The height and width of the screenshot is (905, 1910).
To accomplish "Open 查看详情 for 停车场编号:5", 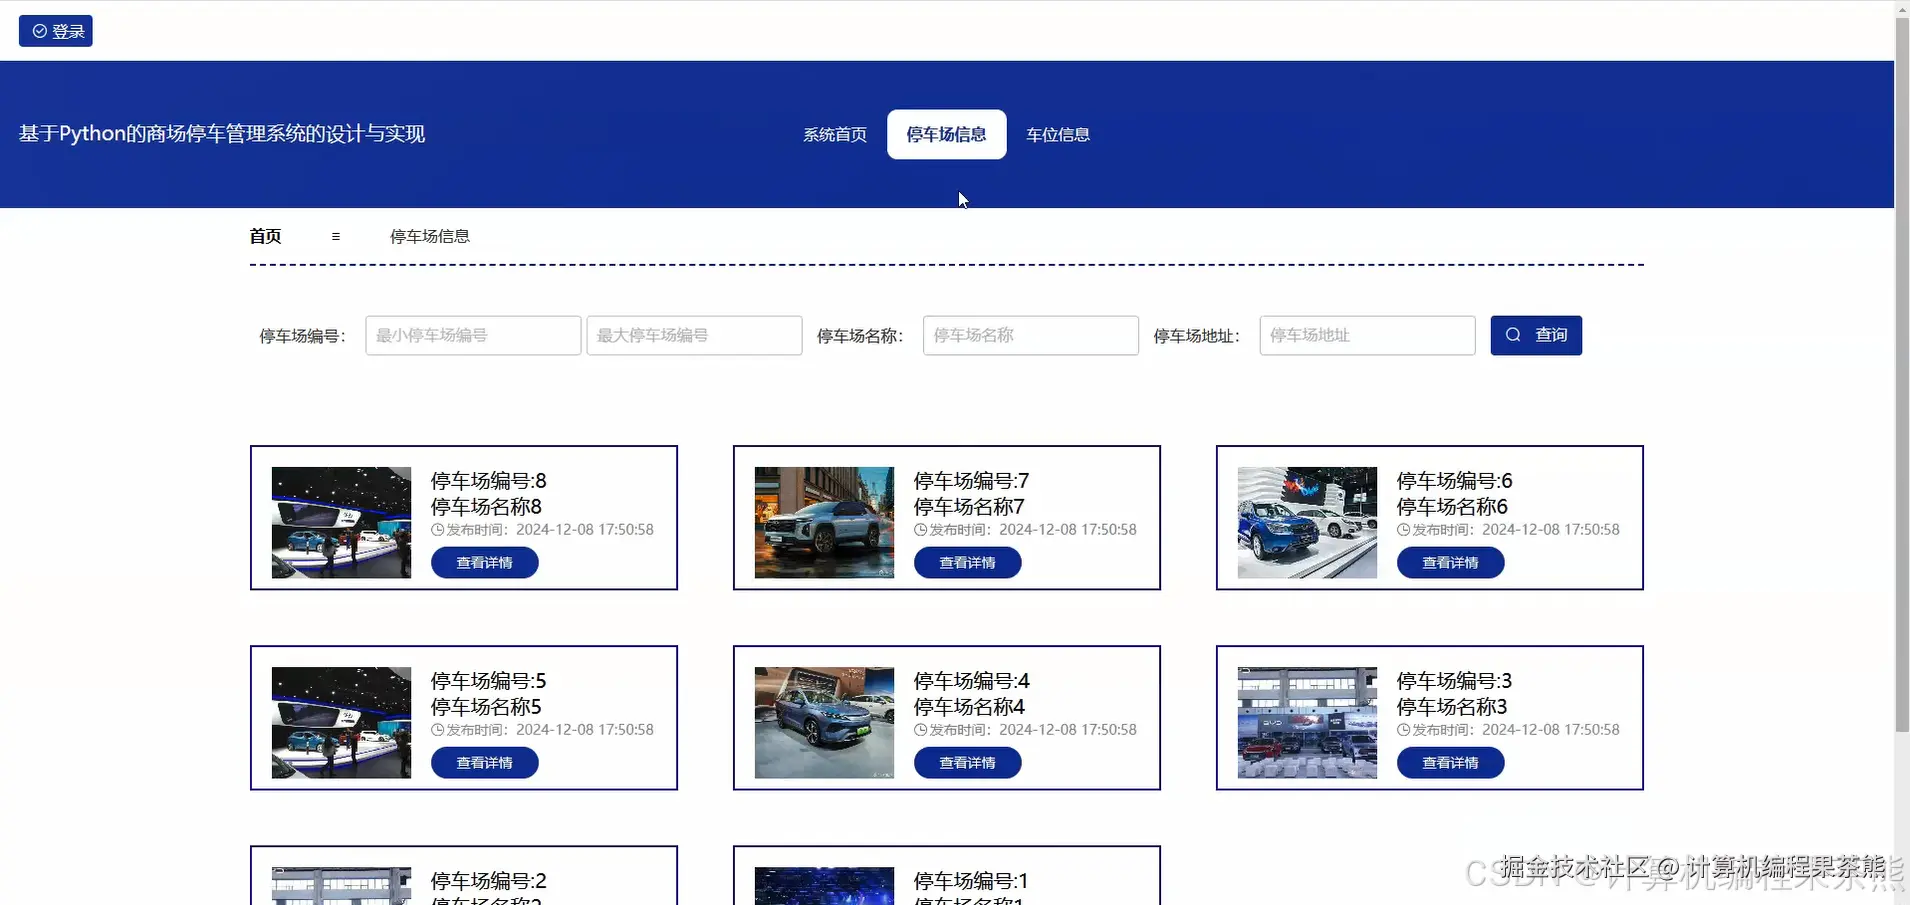I will [484, 762].
